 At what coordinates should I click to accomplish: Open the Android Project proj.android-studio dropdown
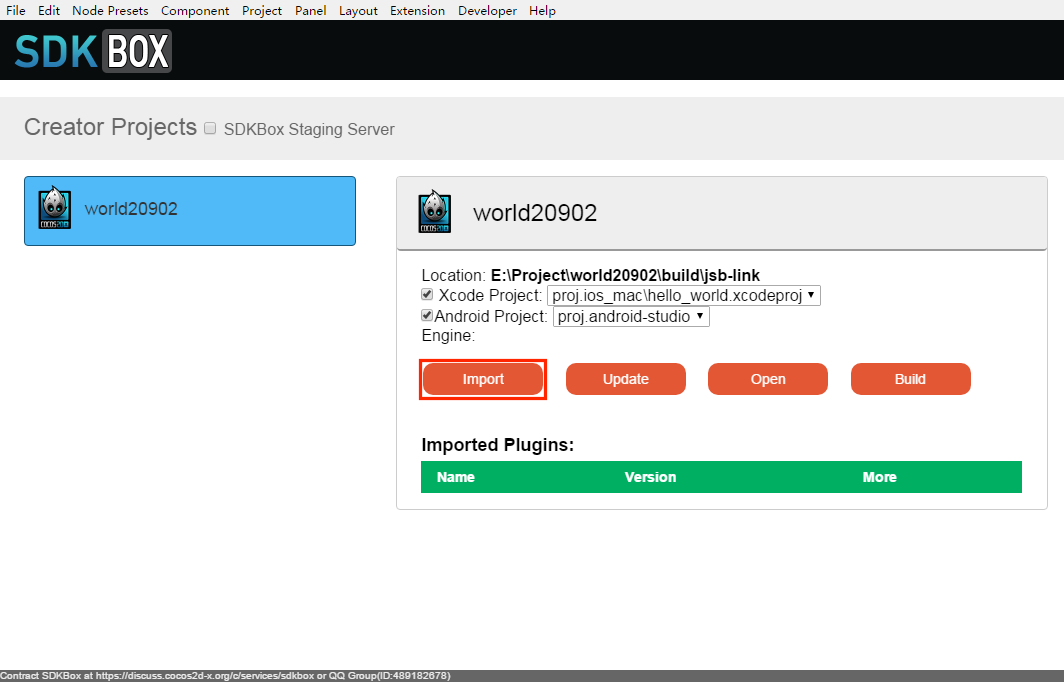631,316
